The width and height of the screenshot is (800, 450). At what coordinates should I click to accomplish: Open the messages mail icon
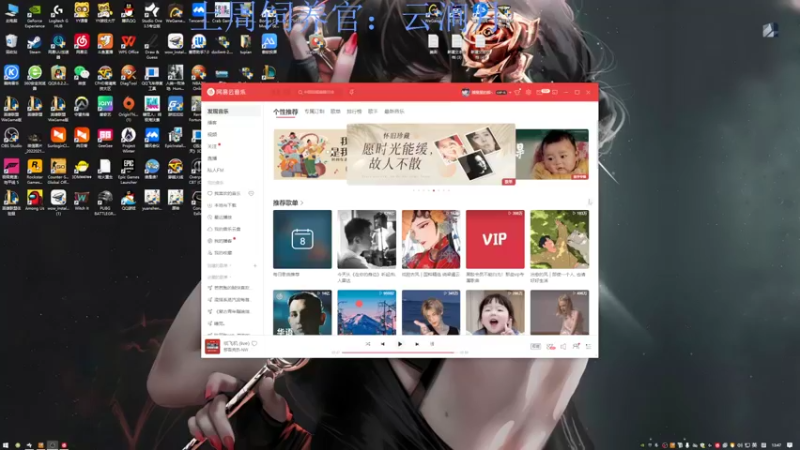click(x=540, y=92)
